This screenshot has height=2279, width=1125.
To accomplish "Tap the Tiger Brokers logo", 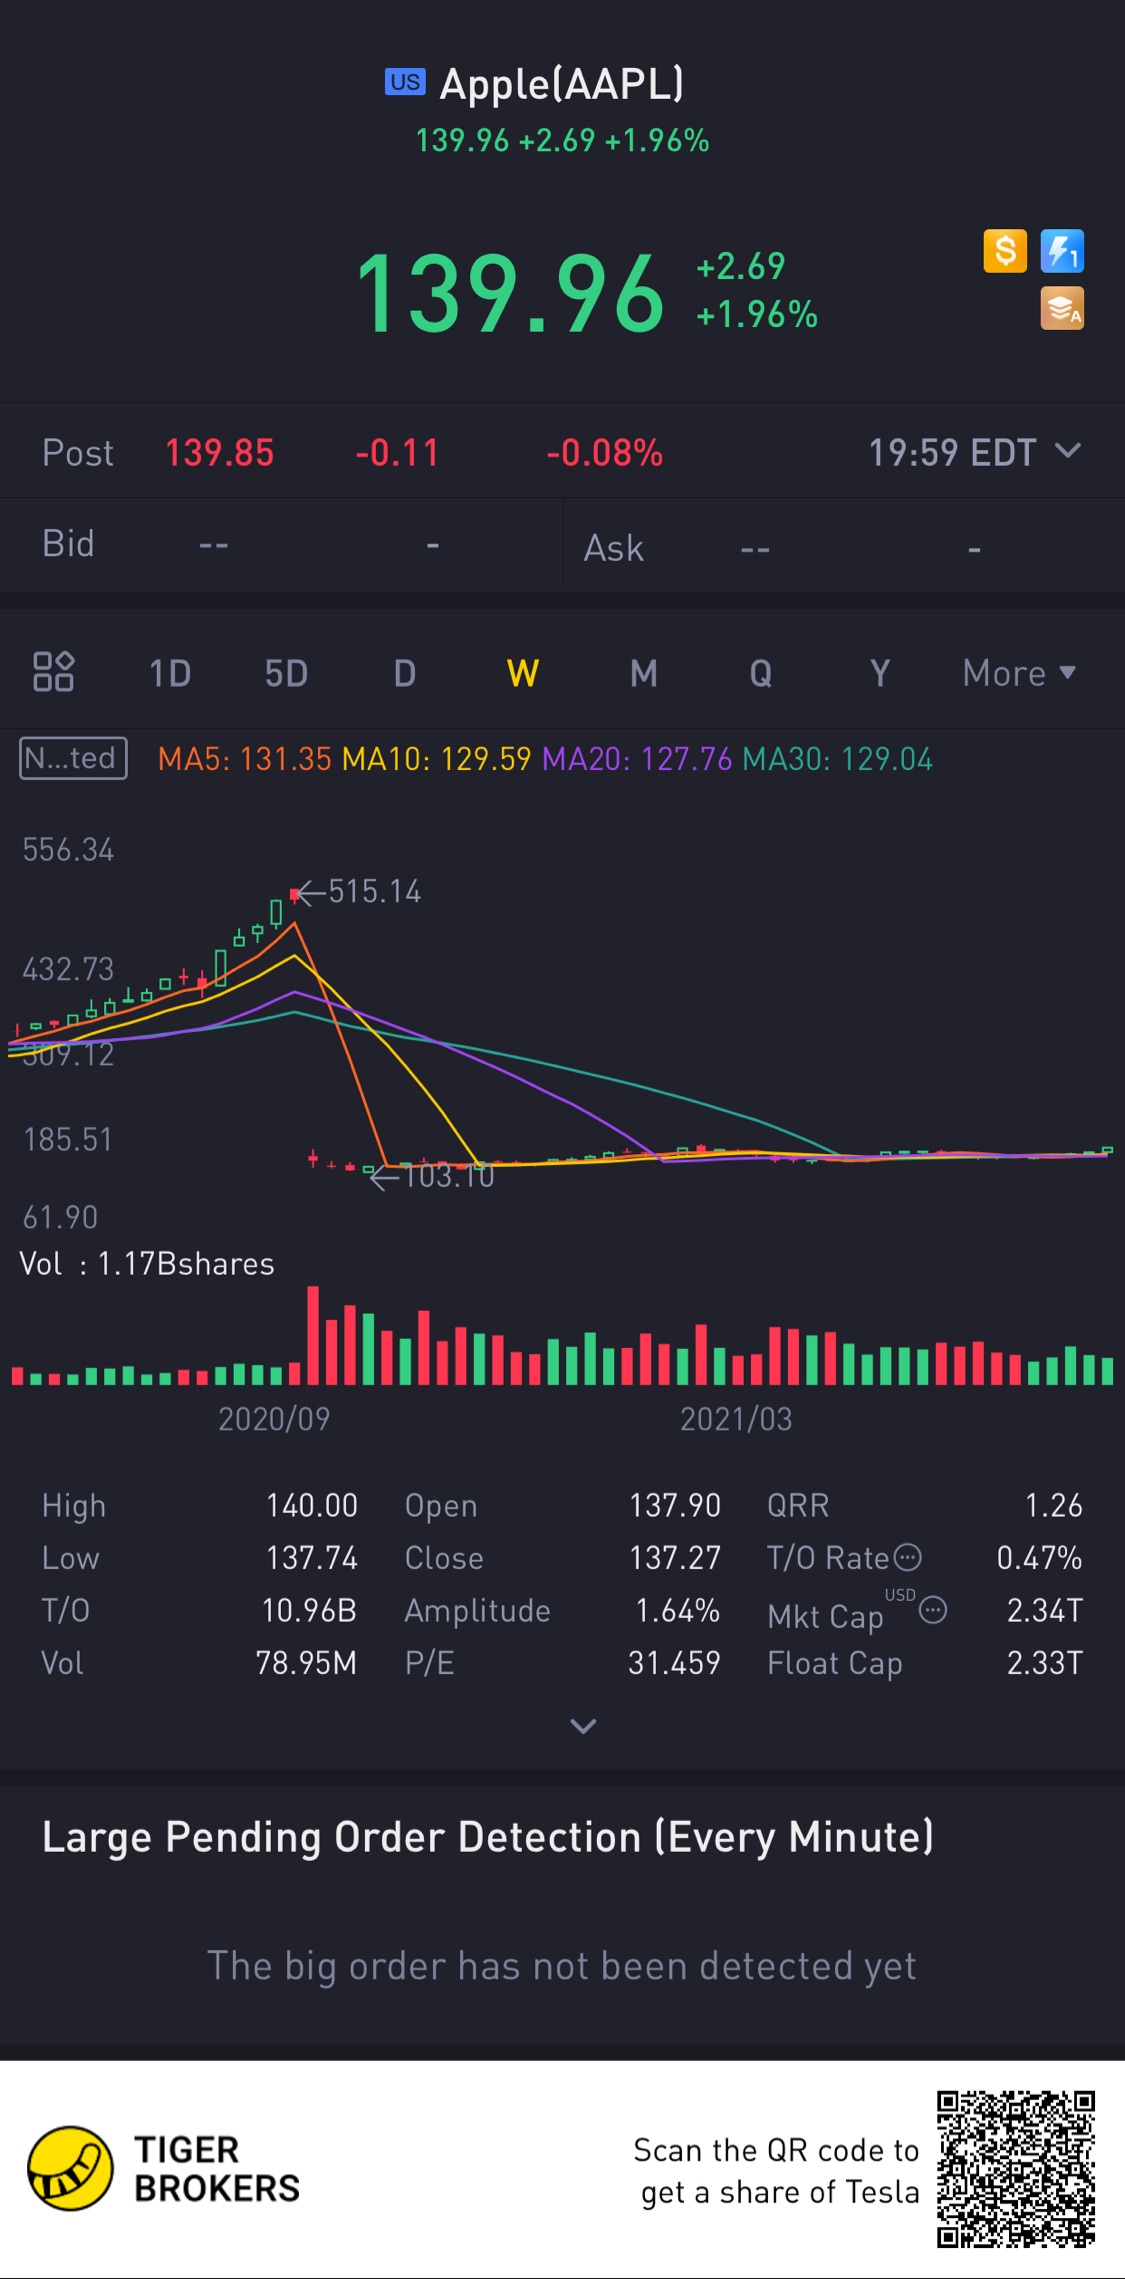I will pos(164,2168).
